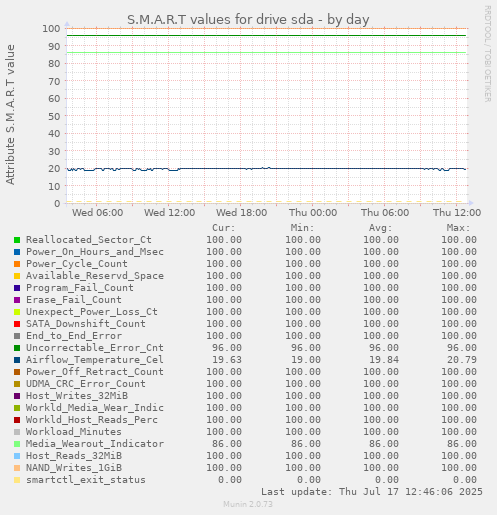The height and width of the screenshot is (515, 497).
Task: Click the Media_Wearout_Indicator light green swatch
Action: point(17,444)
